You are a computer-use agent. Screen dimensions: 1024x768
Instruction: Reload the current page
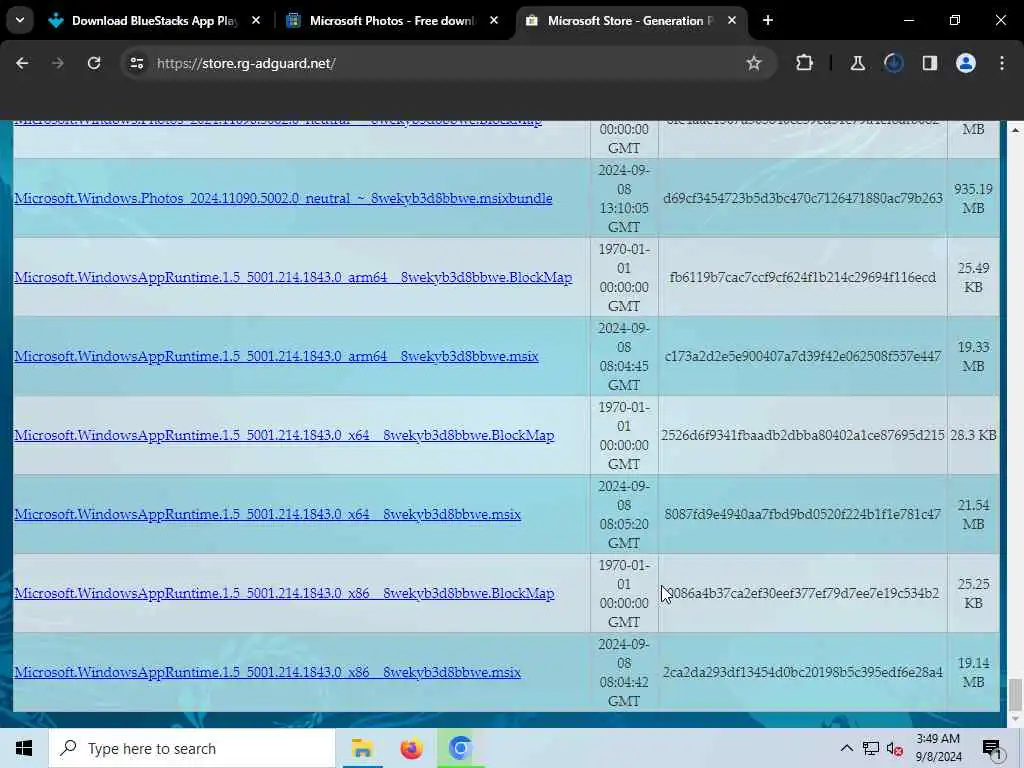(94, 63)
